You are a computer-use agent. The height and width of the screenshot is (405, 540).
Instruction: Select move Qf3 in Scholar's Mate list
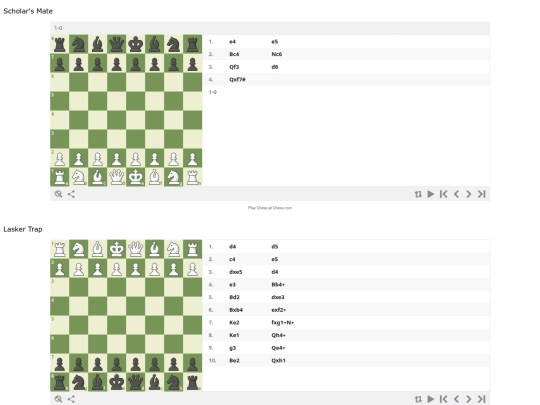tap(234, 67)
